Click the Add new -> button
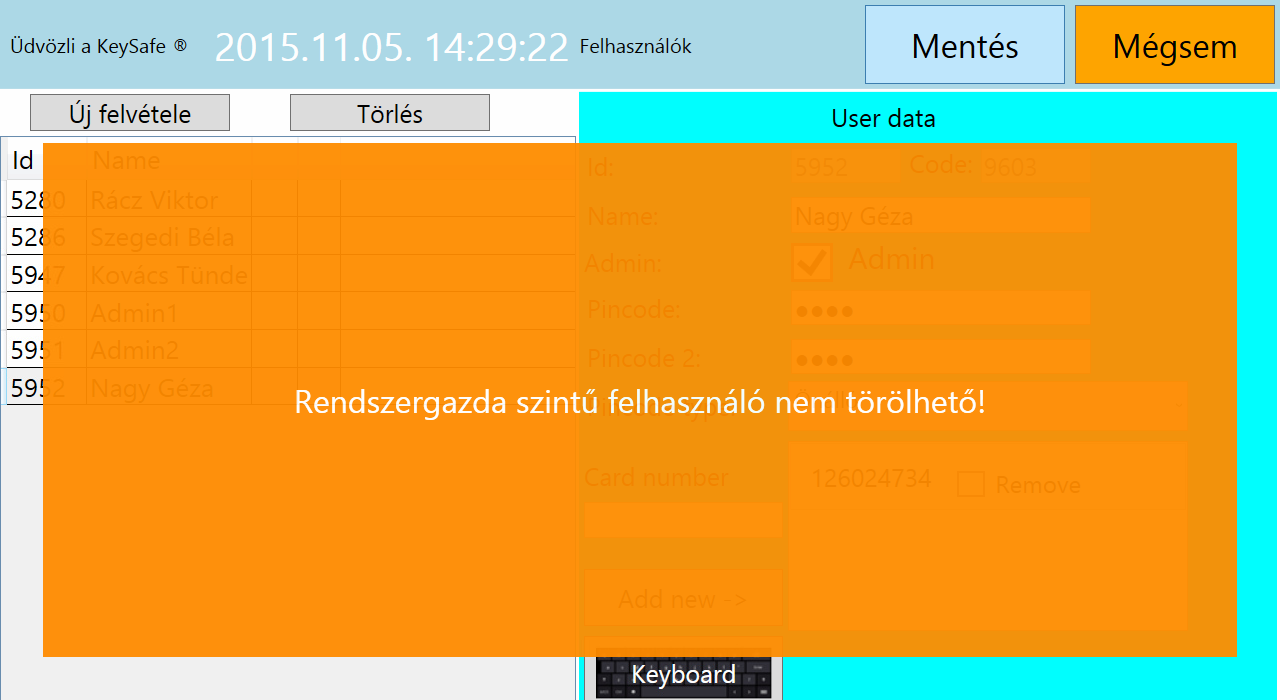 pos(683,599)
